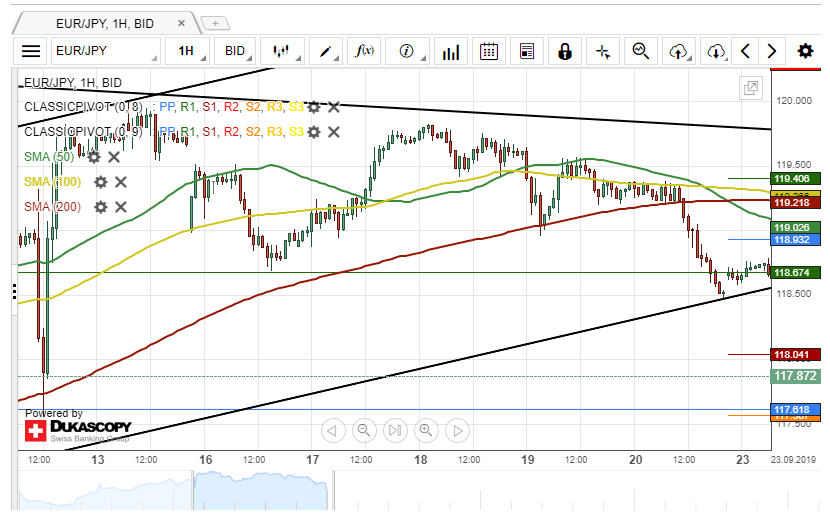The height and width of the screenshot is (514, 830).
Task: Click the bottom timeline overview slider
Action: click(260, 490)
